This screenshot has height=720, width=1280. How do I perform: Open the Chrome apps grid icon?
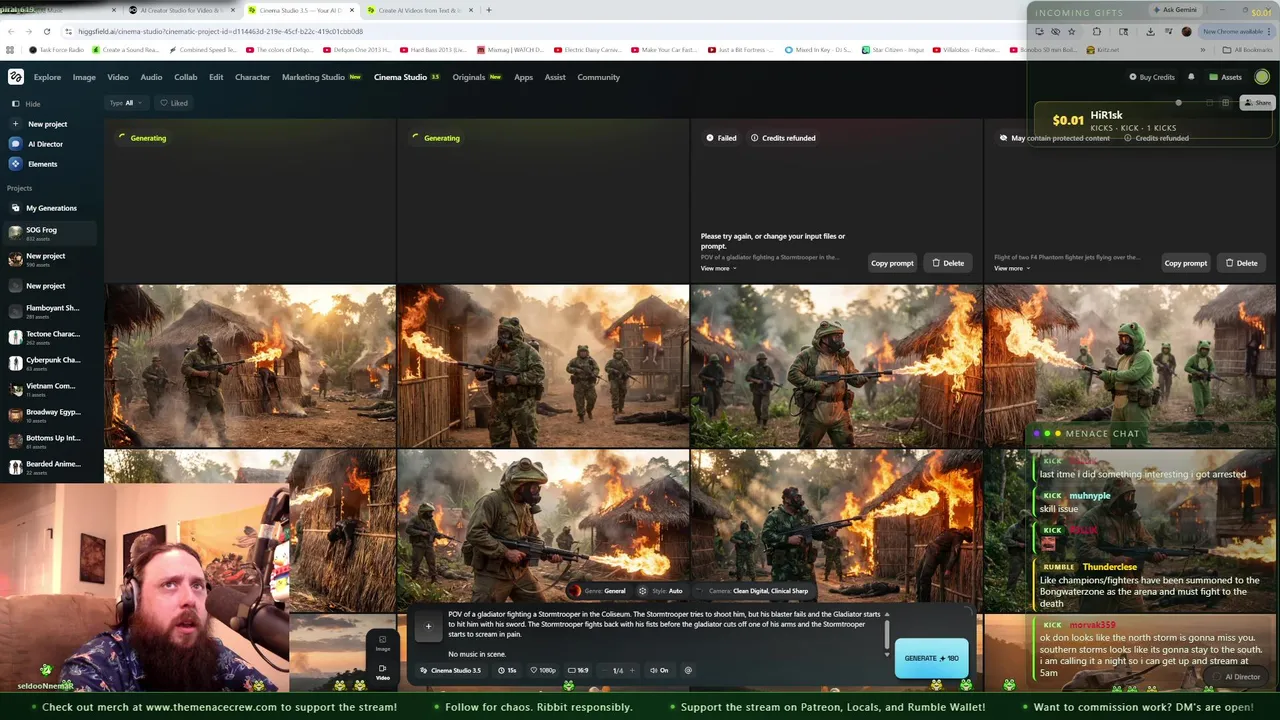click(10, 50)
